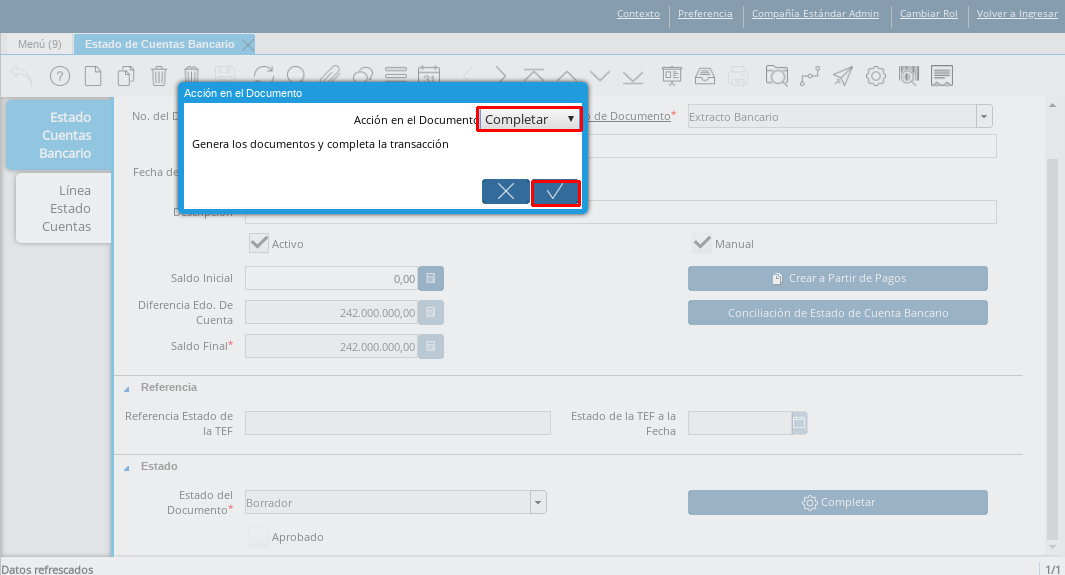Click the paper-plane requests icon
Viewport: 1065px width, 575px height.
pos(843,75)
